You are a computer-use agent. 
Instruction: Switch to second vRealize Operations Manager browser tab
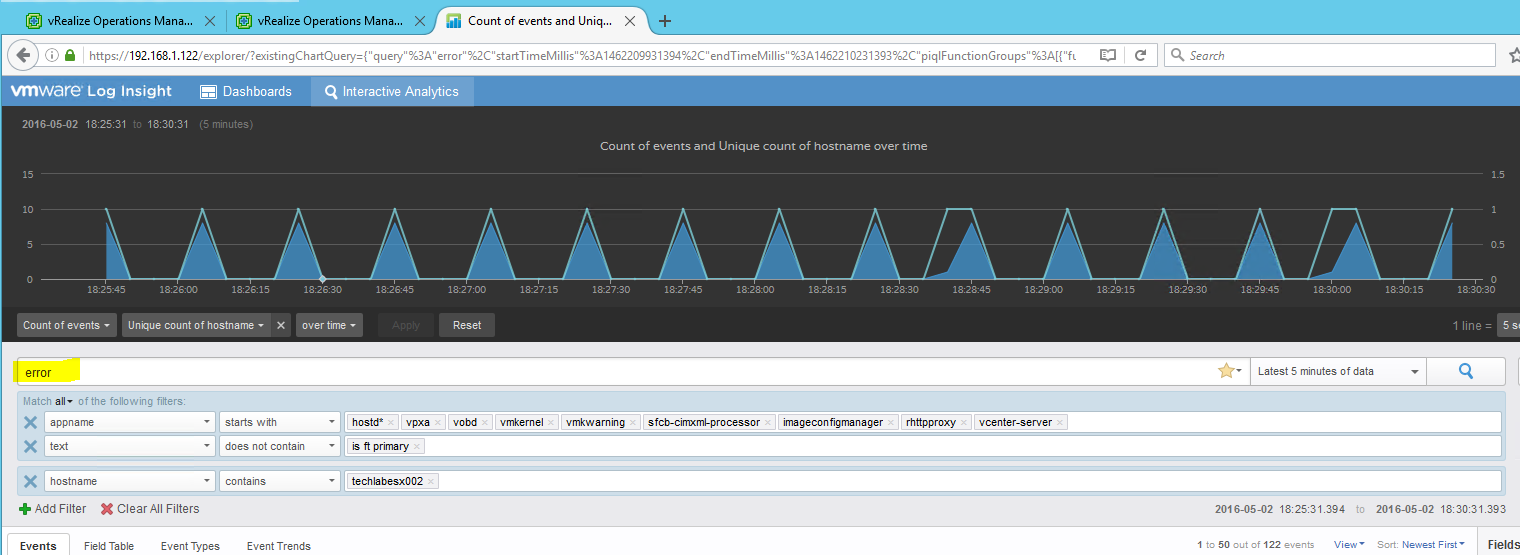(x=330, y=20)
